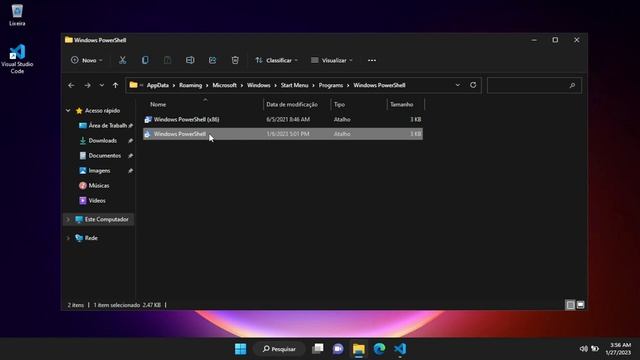The height and width of the screenshot is (360, 640).
Task: Expand the address bar history dropdown
Action: click(458, 85)
